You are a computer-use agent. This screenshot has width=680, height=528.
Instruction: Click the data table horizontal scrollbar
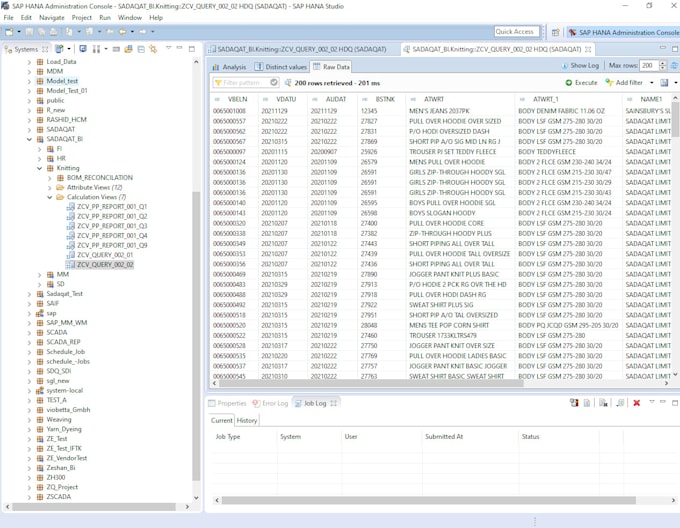tap(371, 384)
